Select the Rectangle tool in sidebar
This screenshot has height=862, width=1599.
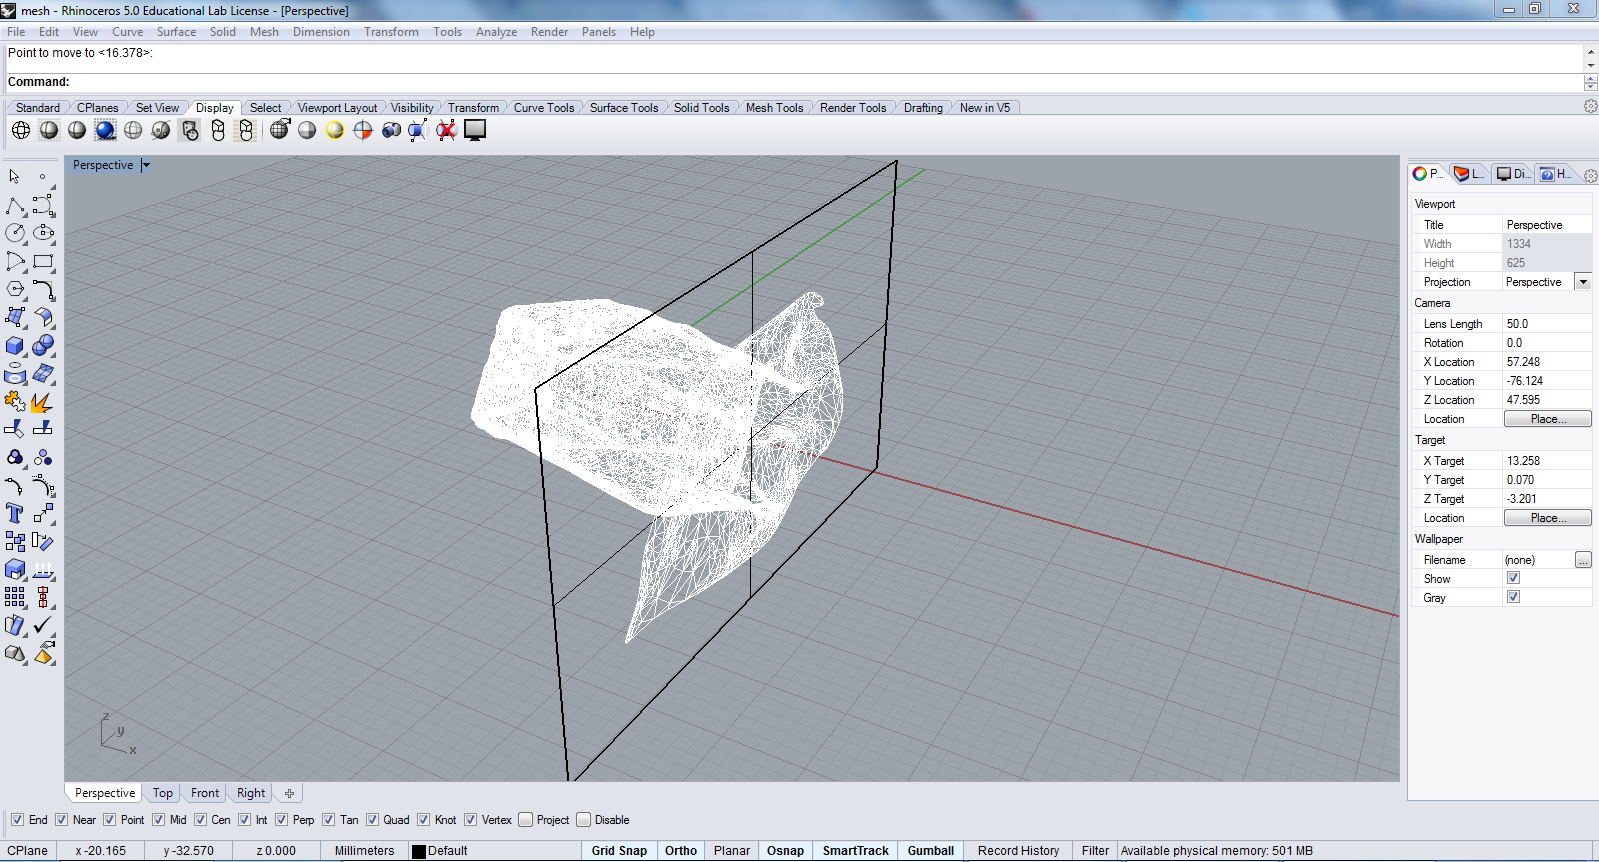43,262
